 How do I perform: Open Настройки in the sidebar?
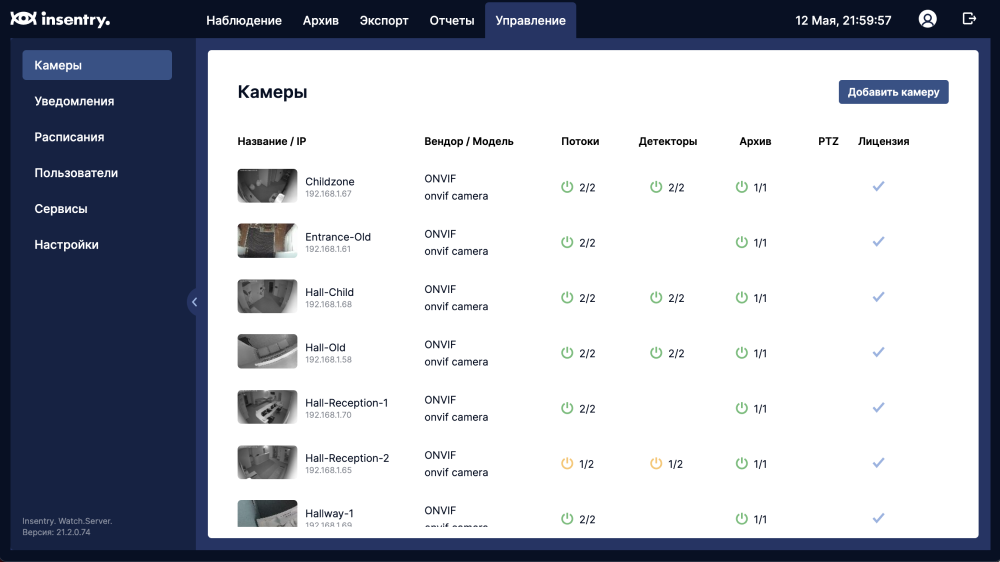66,244
